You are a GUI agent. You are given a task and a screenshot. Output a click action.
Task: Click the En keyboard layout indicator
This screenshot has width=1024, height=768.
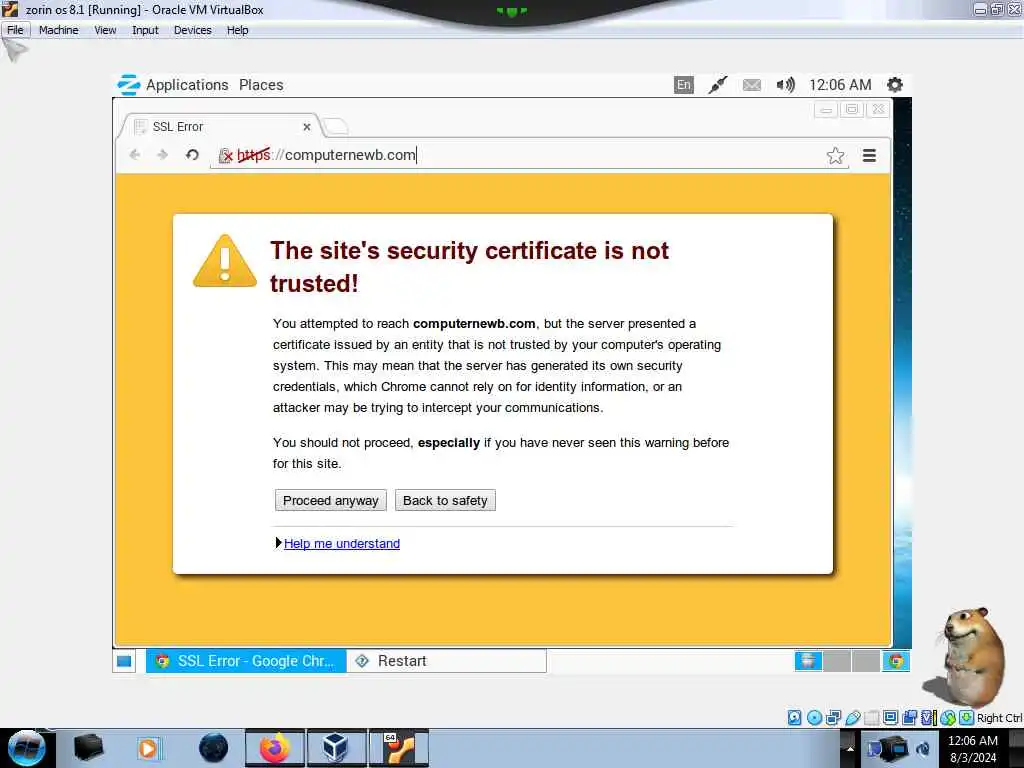pyautogui.click(x=684, y=85)
